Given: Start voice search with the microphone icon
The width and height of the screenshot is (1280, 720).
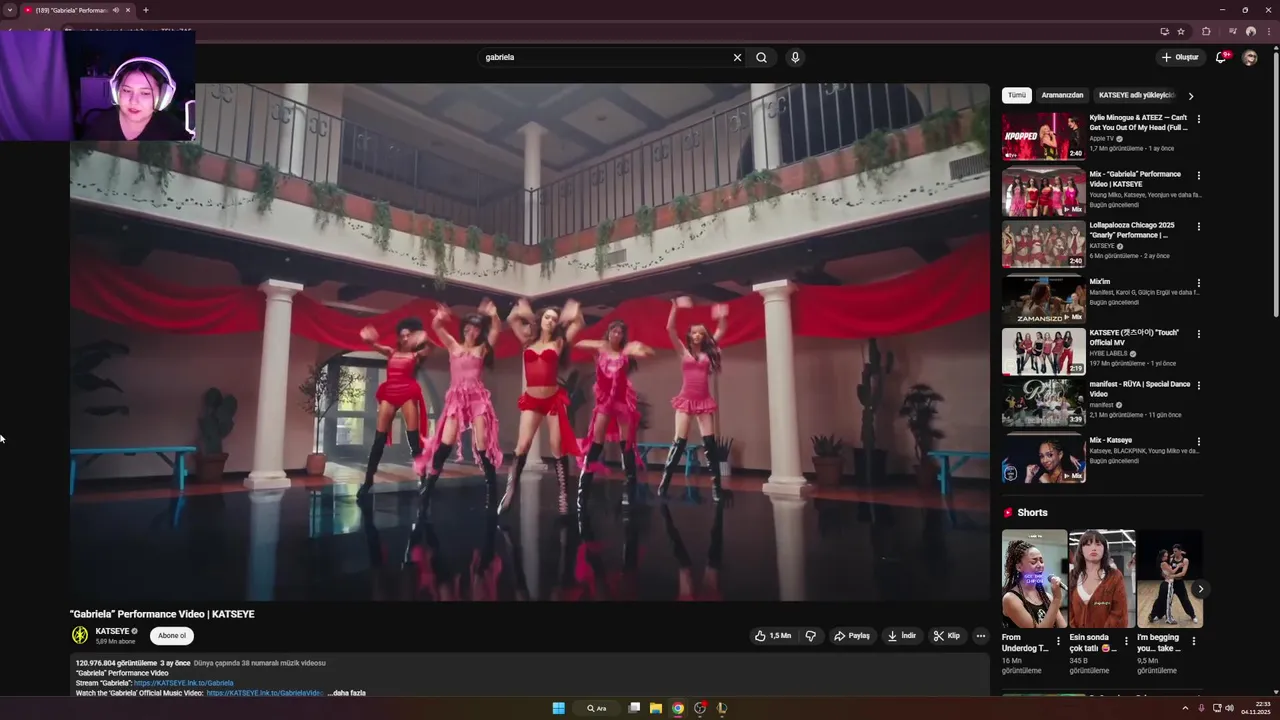Looking at the screenshot, I should click(795, 57).
